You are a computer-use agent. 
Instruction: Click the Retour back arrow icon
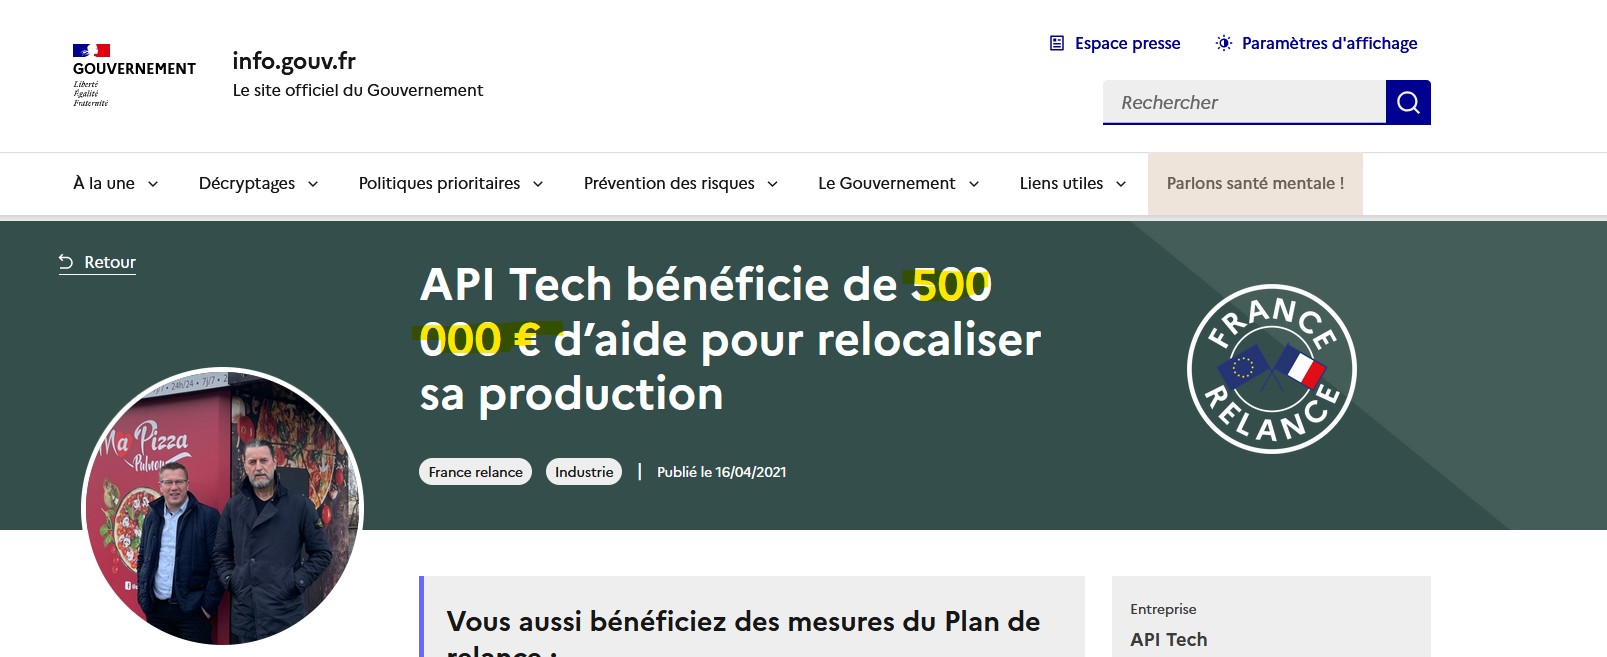[66, 262]
